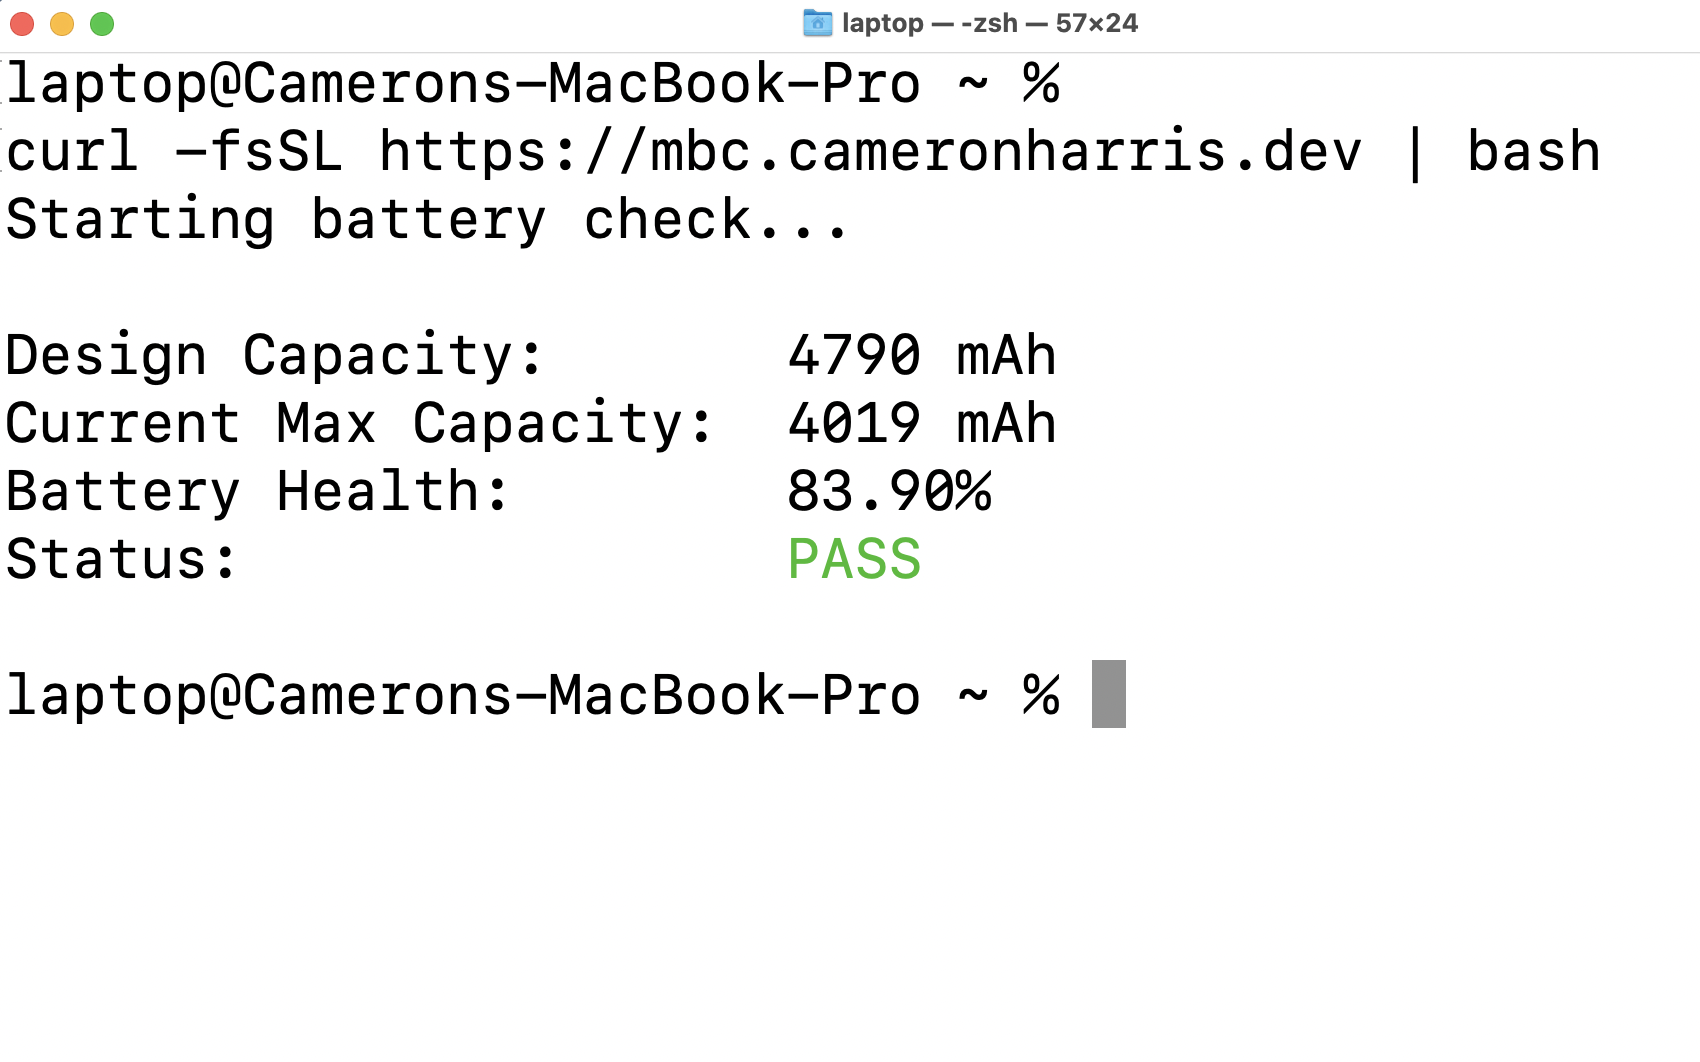Click the mAh unit beside 4019

pyautogui.click(x=1005, y=423)
